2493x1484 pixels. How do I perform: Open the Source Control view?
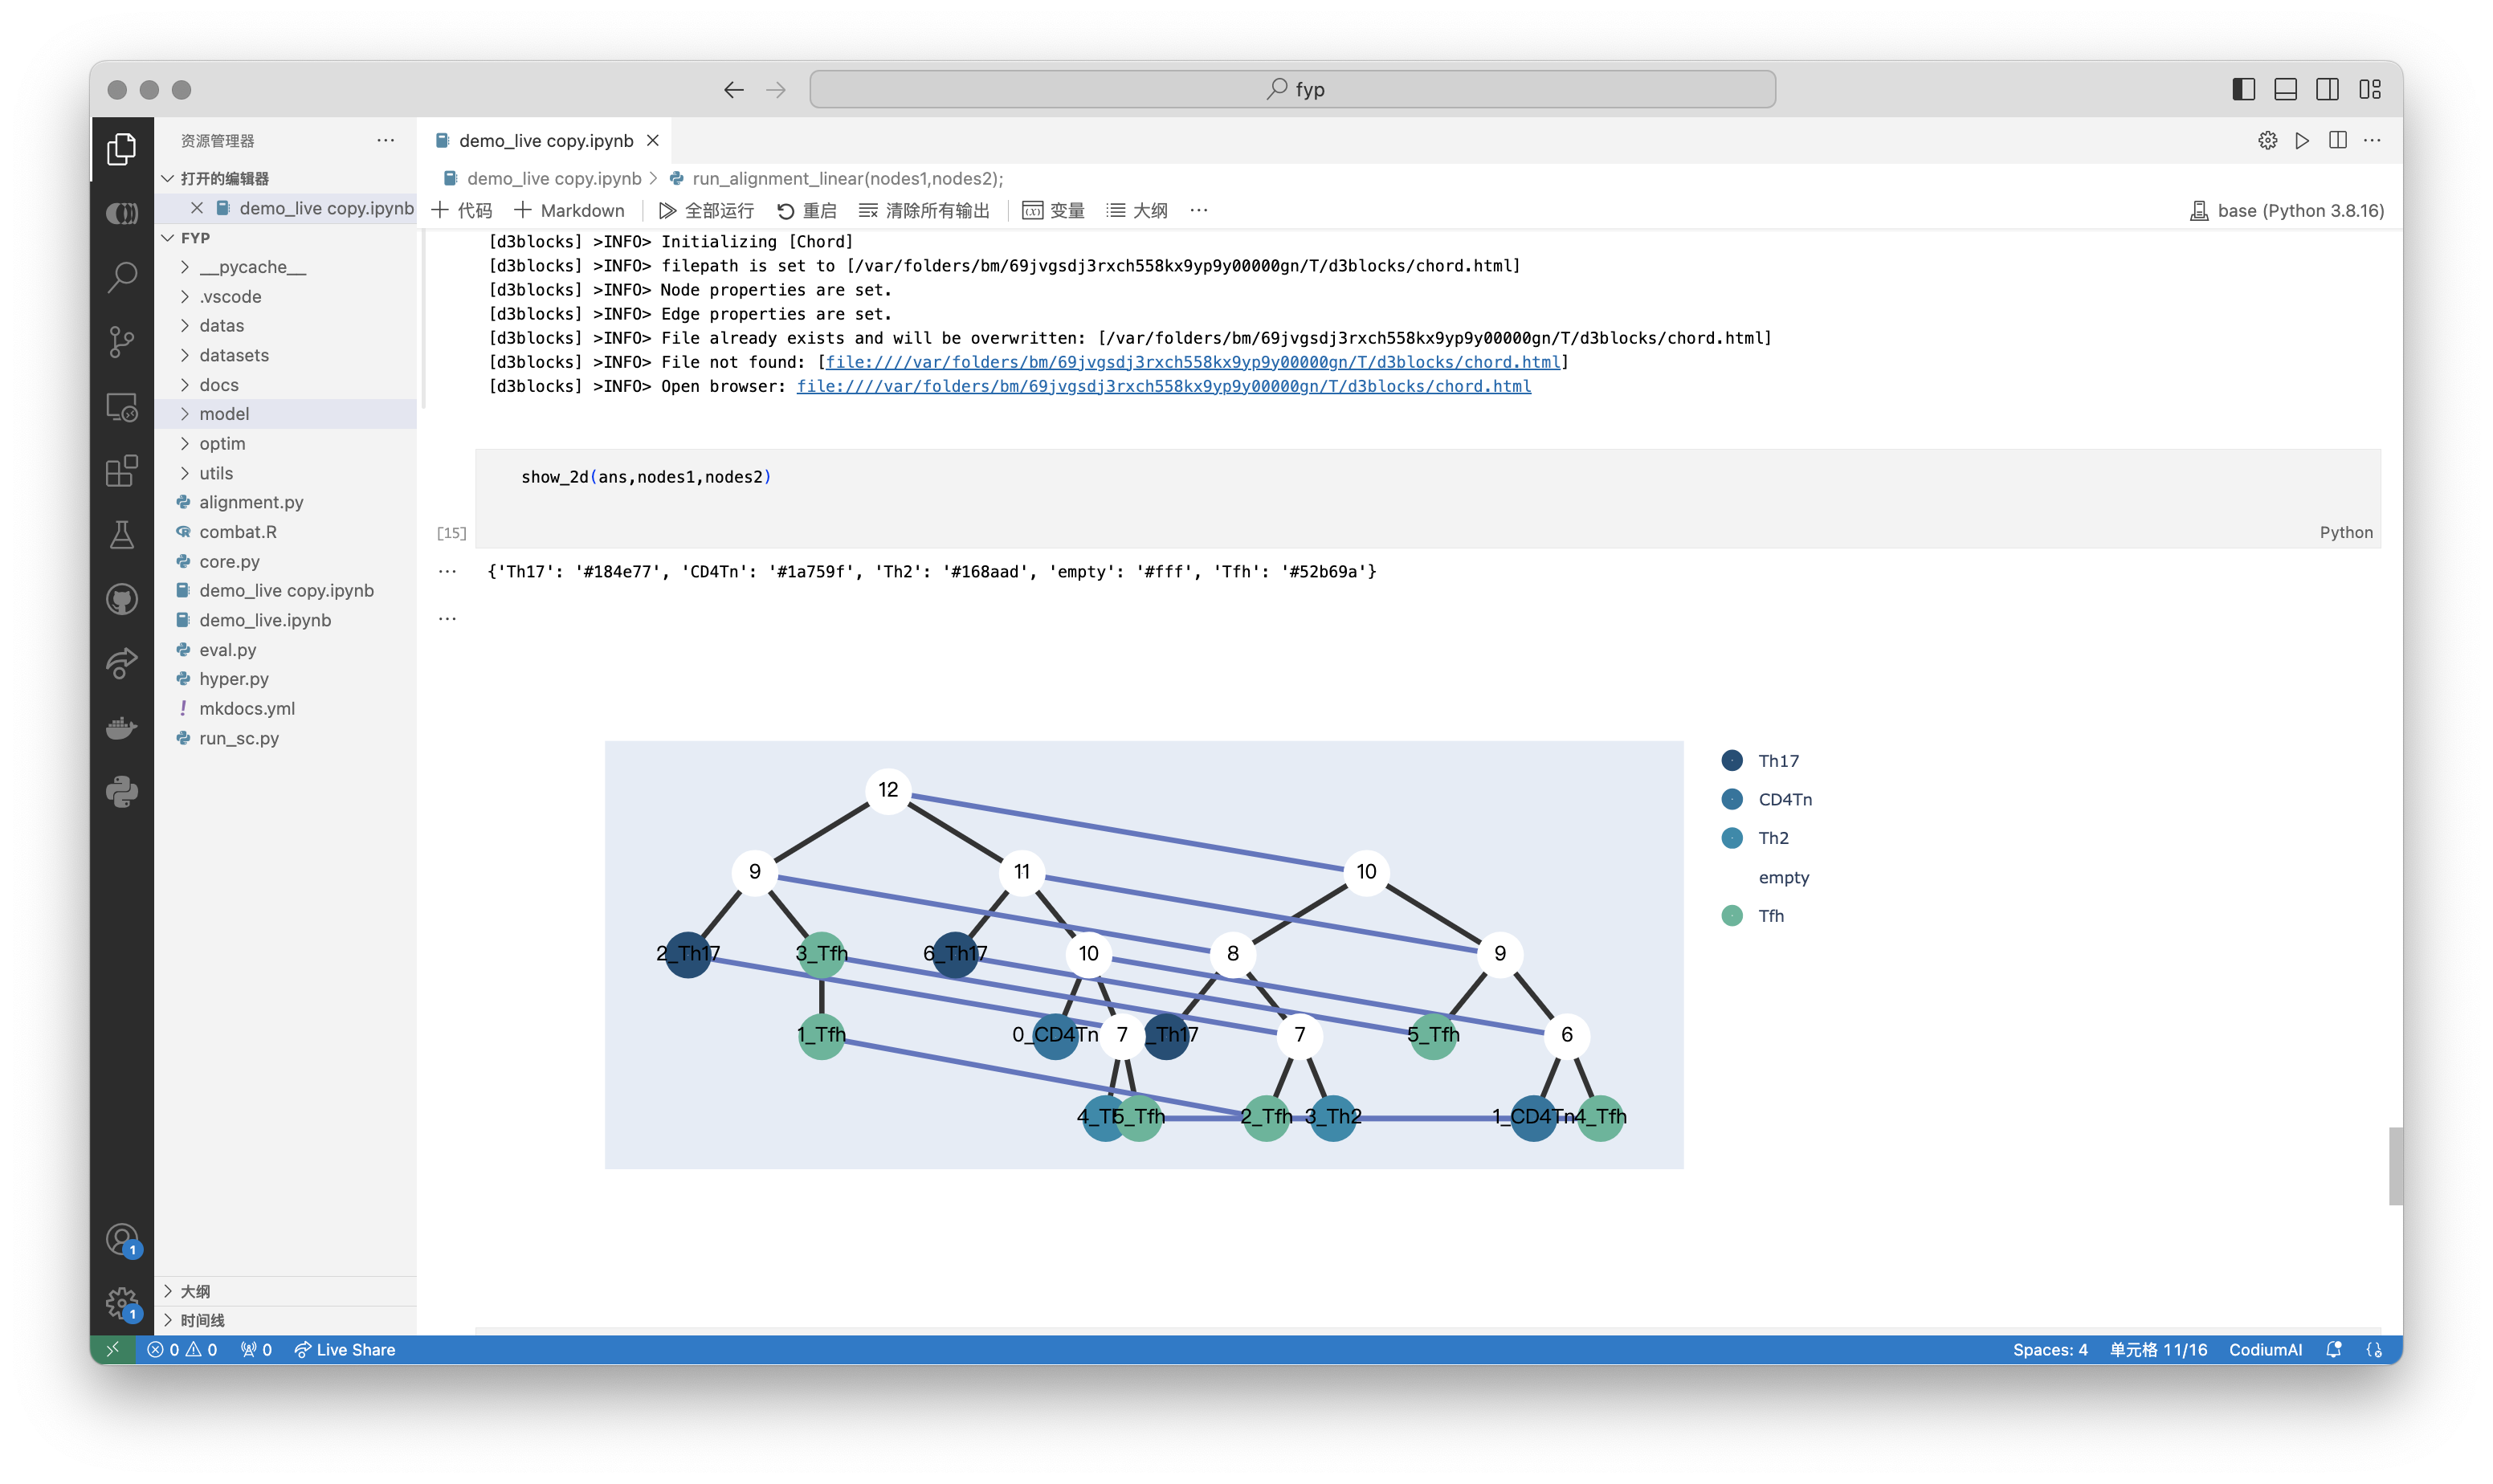click(x=122, y=342)
